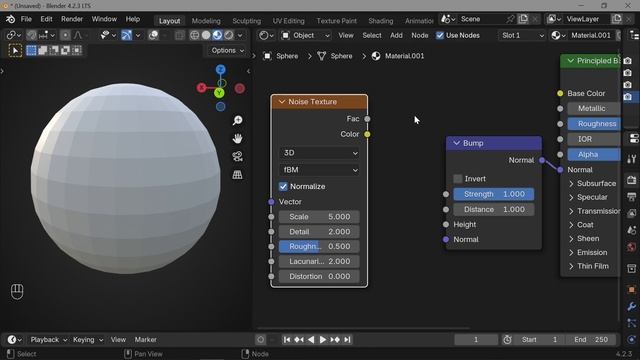Open the Modifiers wrench properties tab
This screenshot has width=640, height=360.
[x=631, y=307]
